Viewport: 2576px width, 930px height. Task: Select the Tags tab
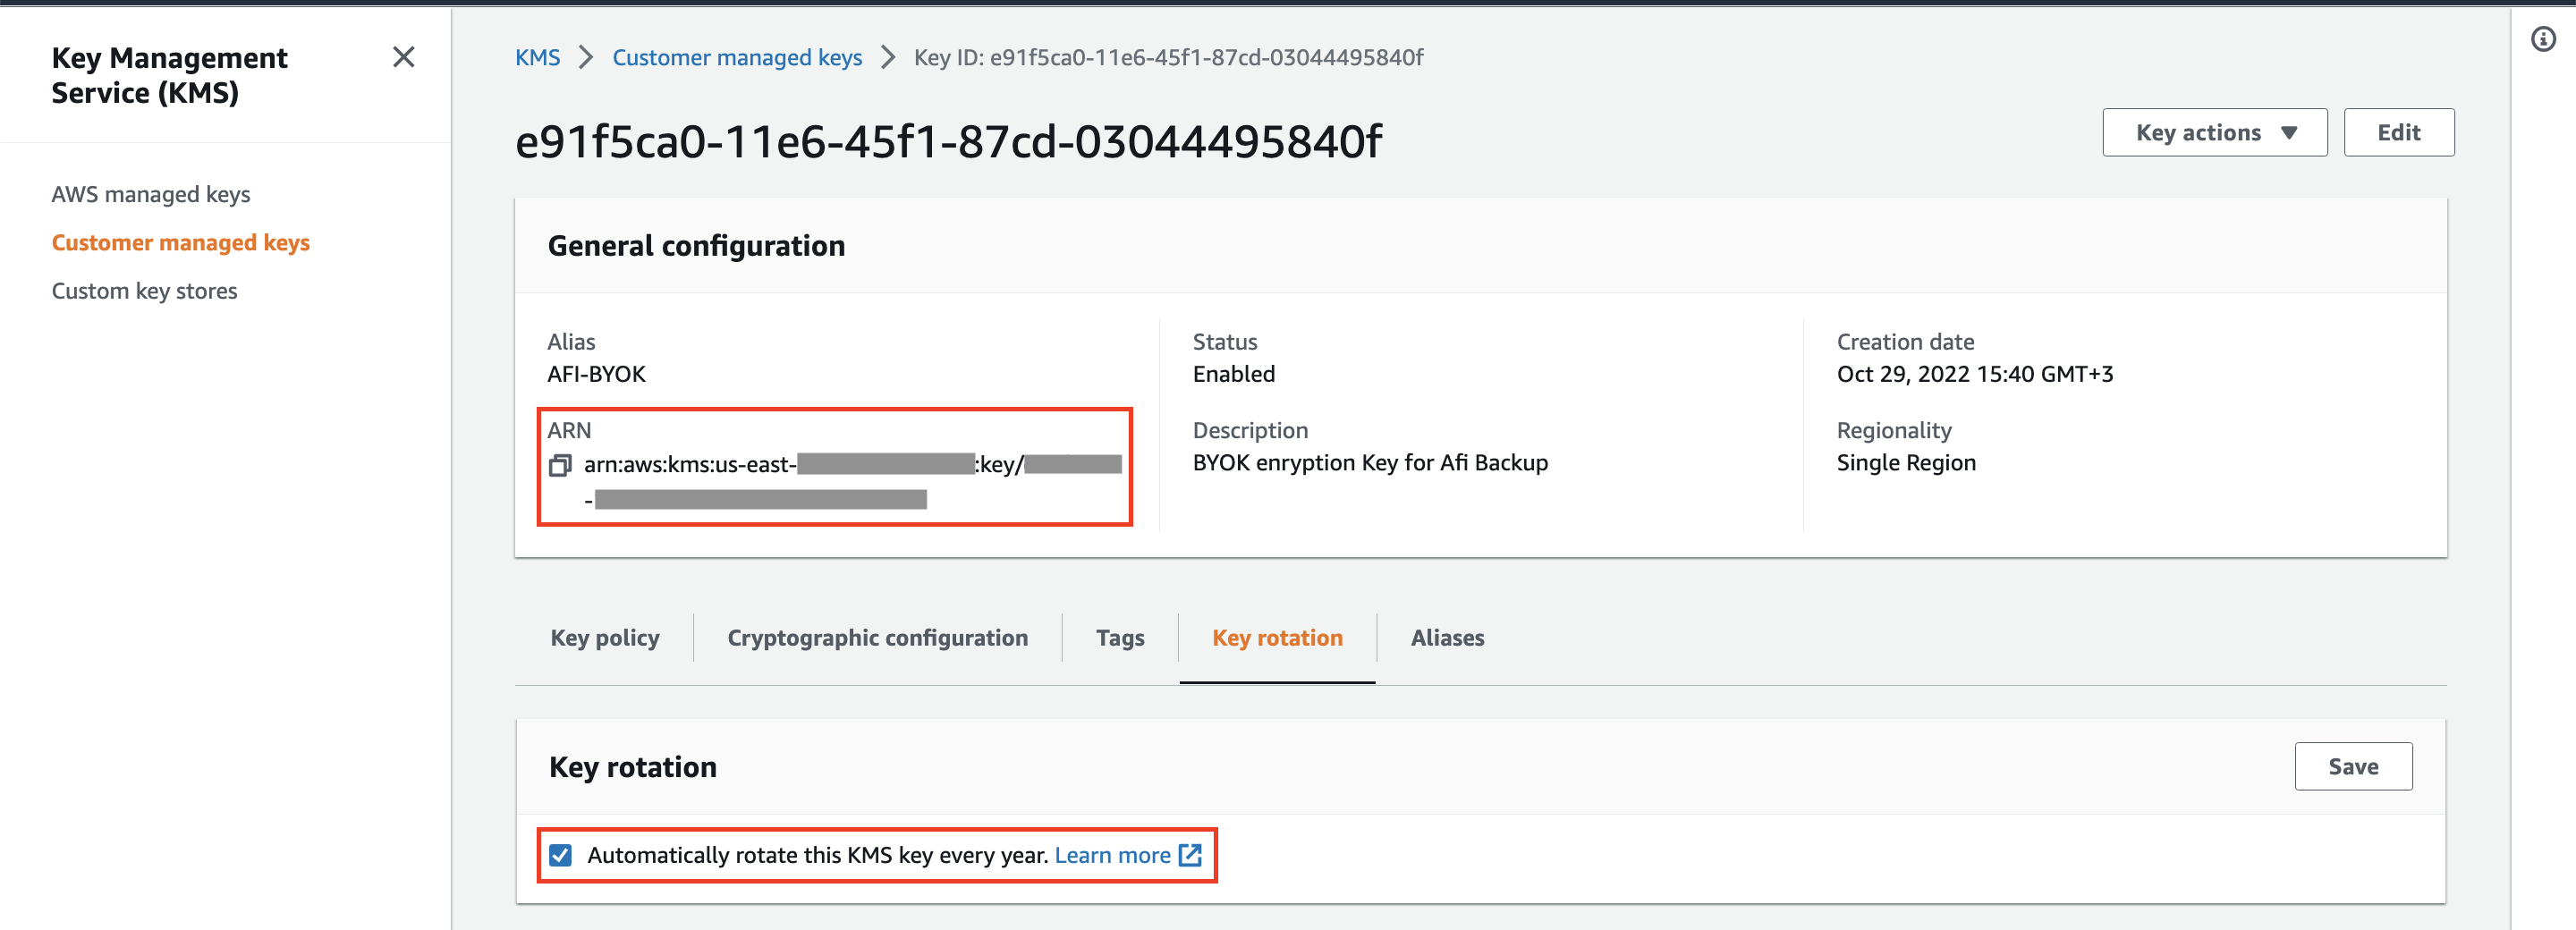pyautogui.click(x=1120, y=638)
